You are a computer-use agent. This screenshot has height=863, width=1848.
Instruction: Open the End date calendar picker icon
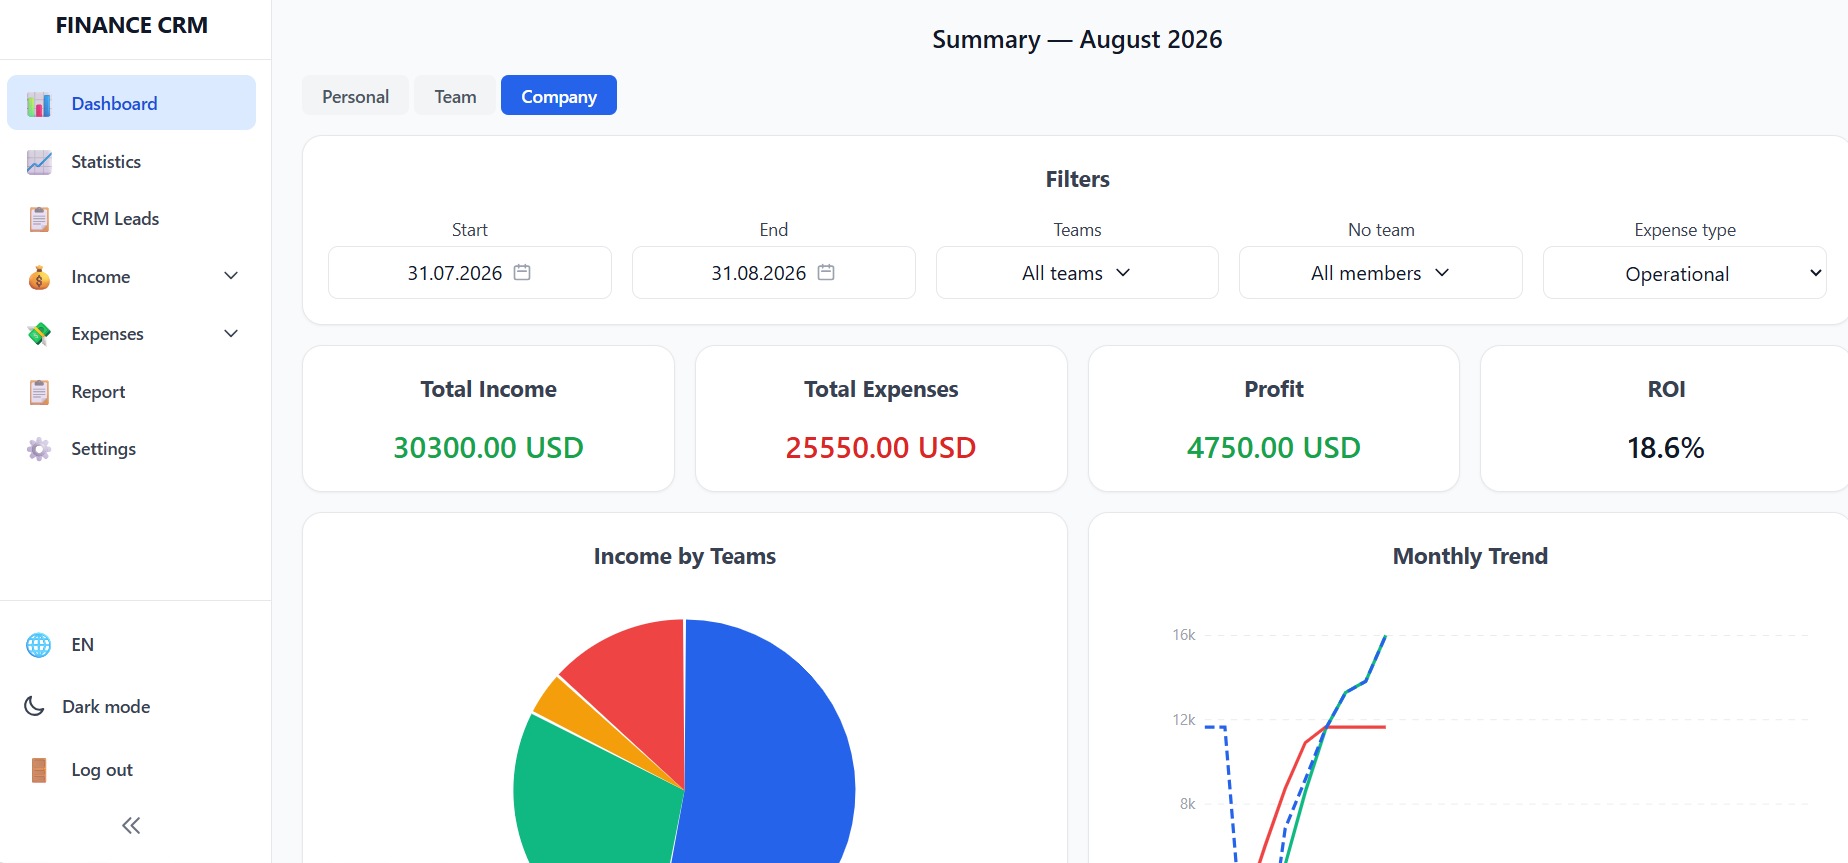826,272
